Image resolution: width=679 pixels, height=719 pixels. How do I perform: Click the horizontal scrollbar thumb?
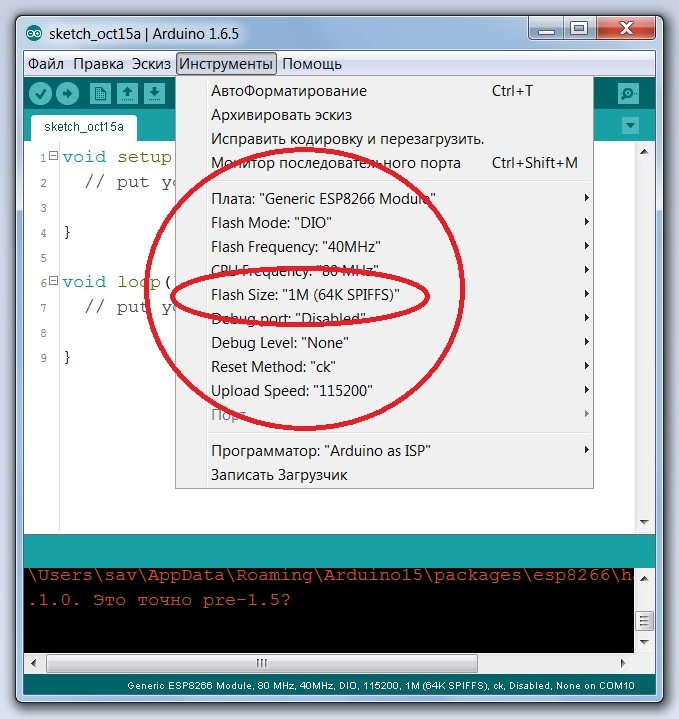pyautogui.click(x=262, y=663)
